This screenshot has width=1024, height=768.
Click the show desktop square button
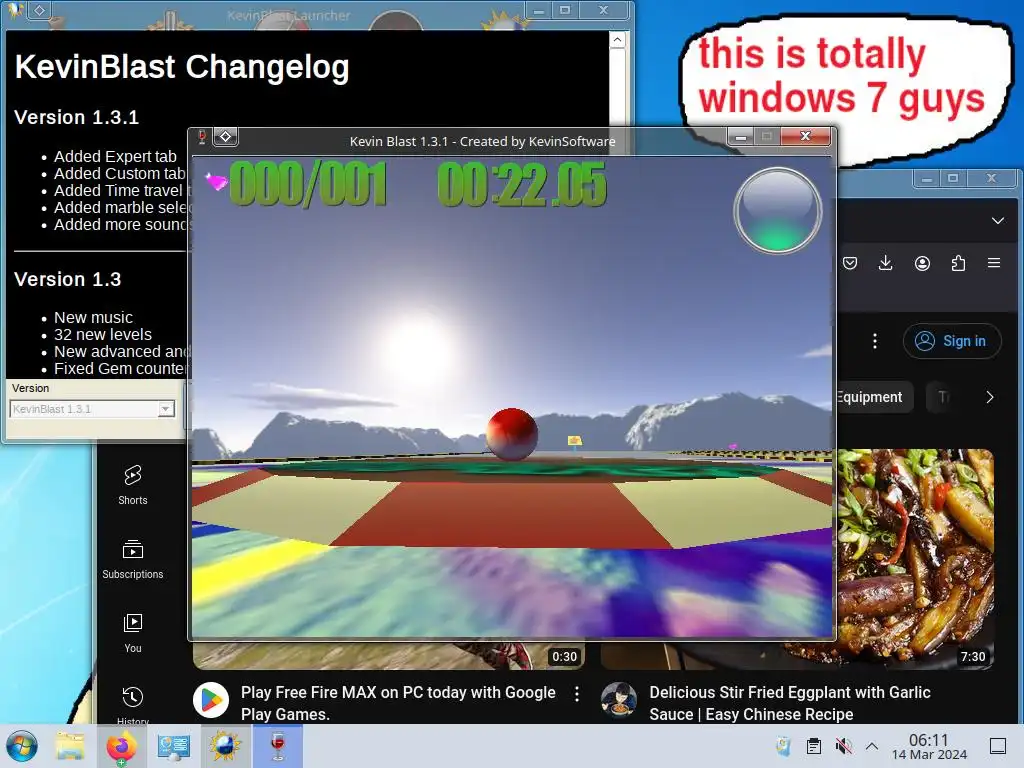pos(998,746)
